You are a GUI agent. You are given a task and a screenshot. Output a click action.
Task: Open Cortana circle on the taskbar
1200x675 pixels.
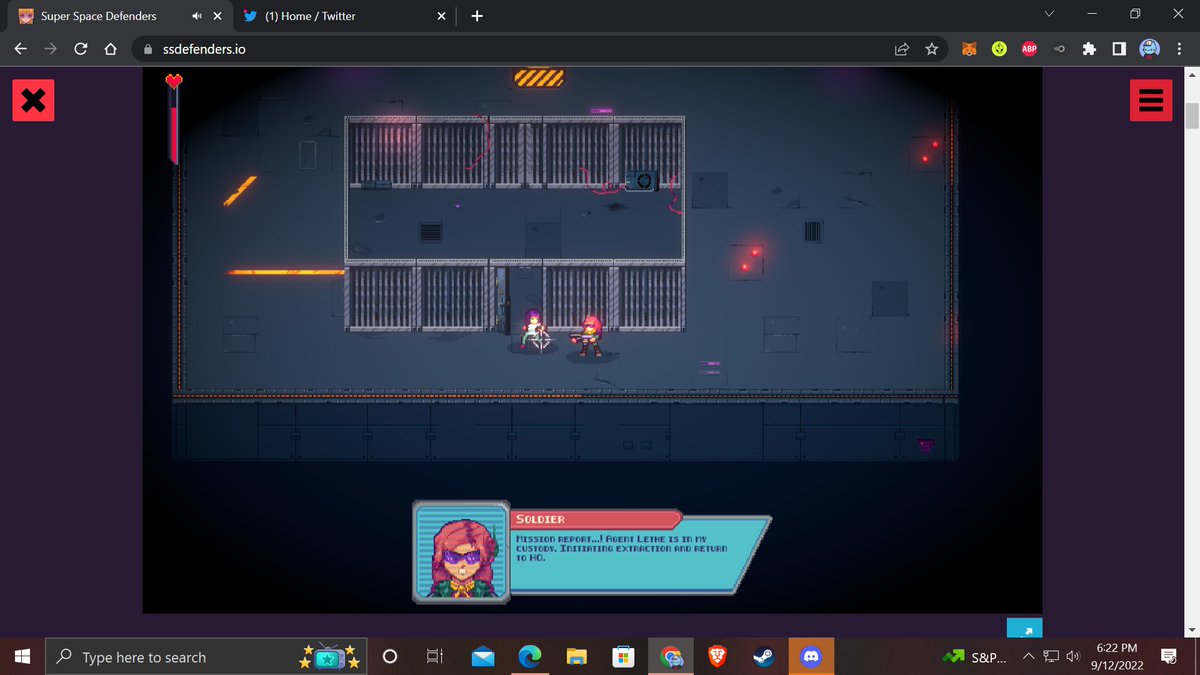tap(391, 657)
